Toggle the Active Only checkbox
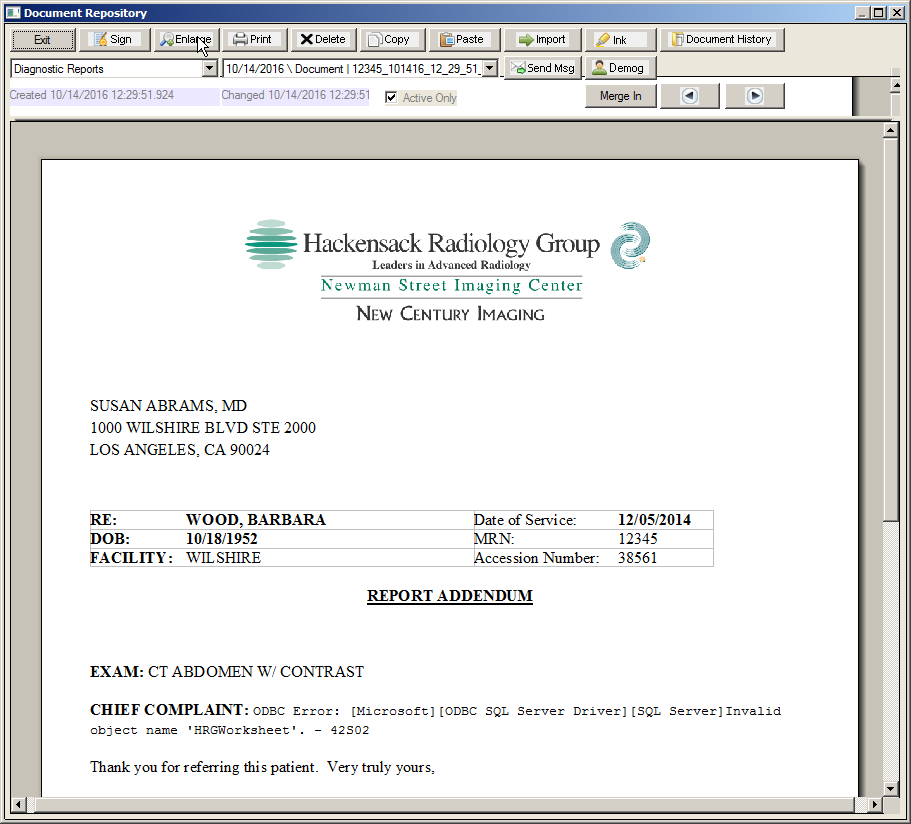 pyautogui.click(x=391, y=97)
